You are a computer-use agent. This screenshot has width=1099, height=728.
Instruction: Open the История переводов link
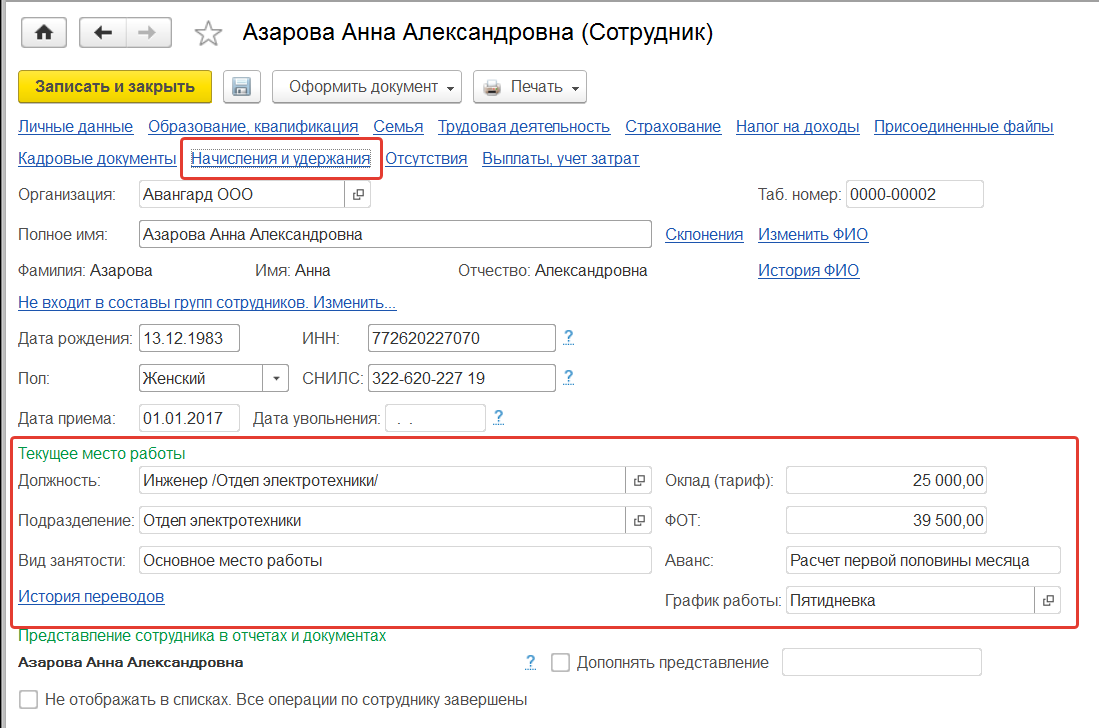click(x=91, y=597)
